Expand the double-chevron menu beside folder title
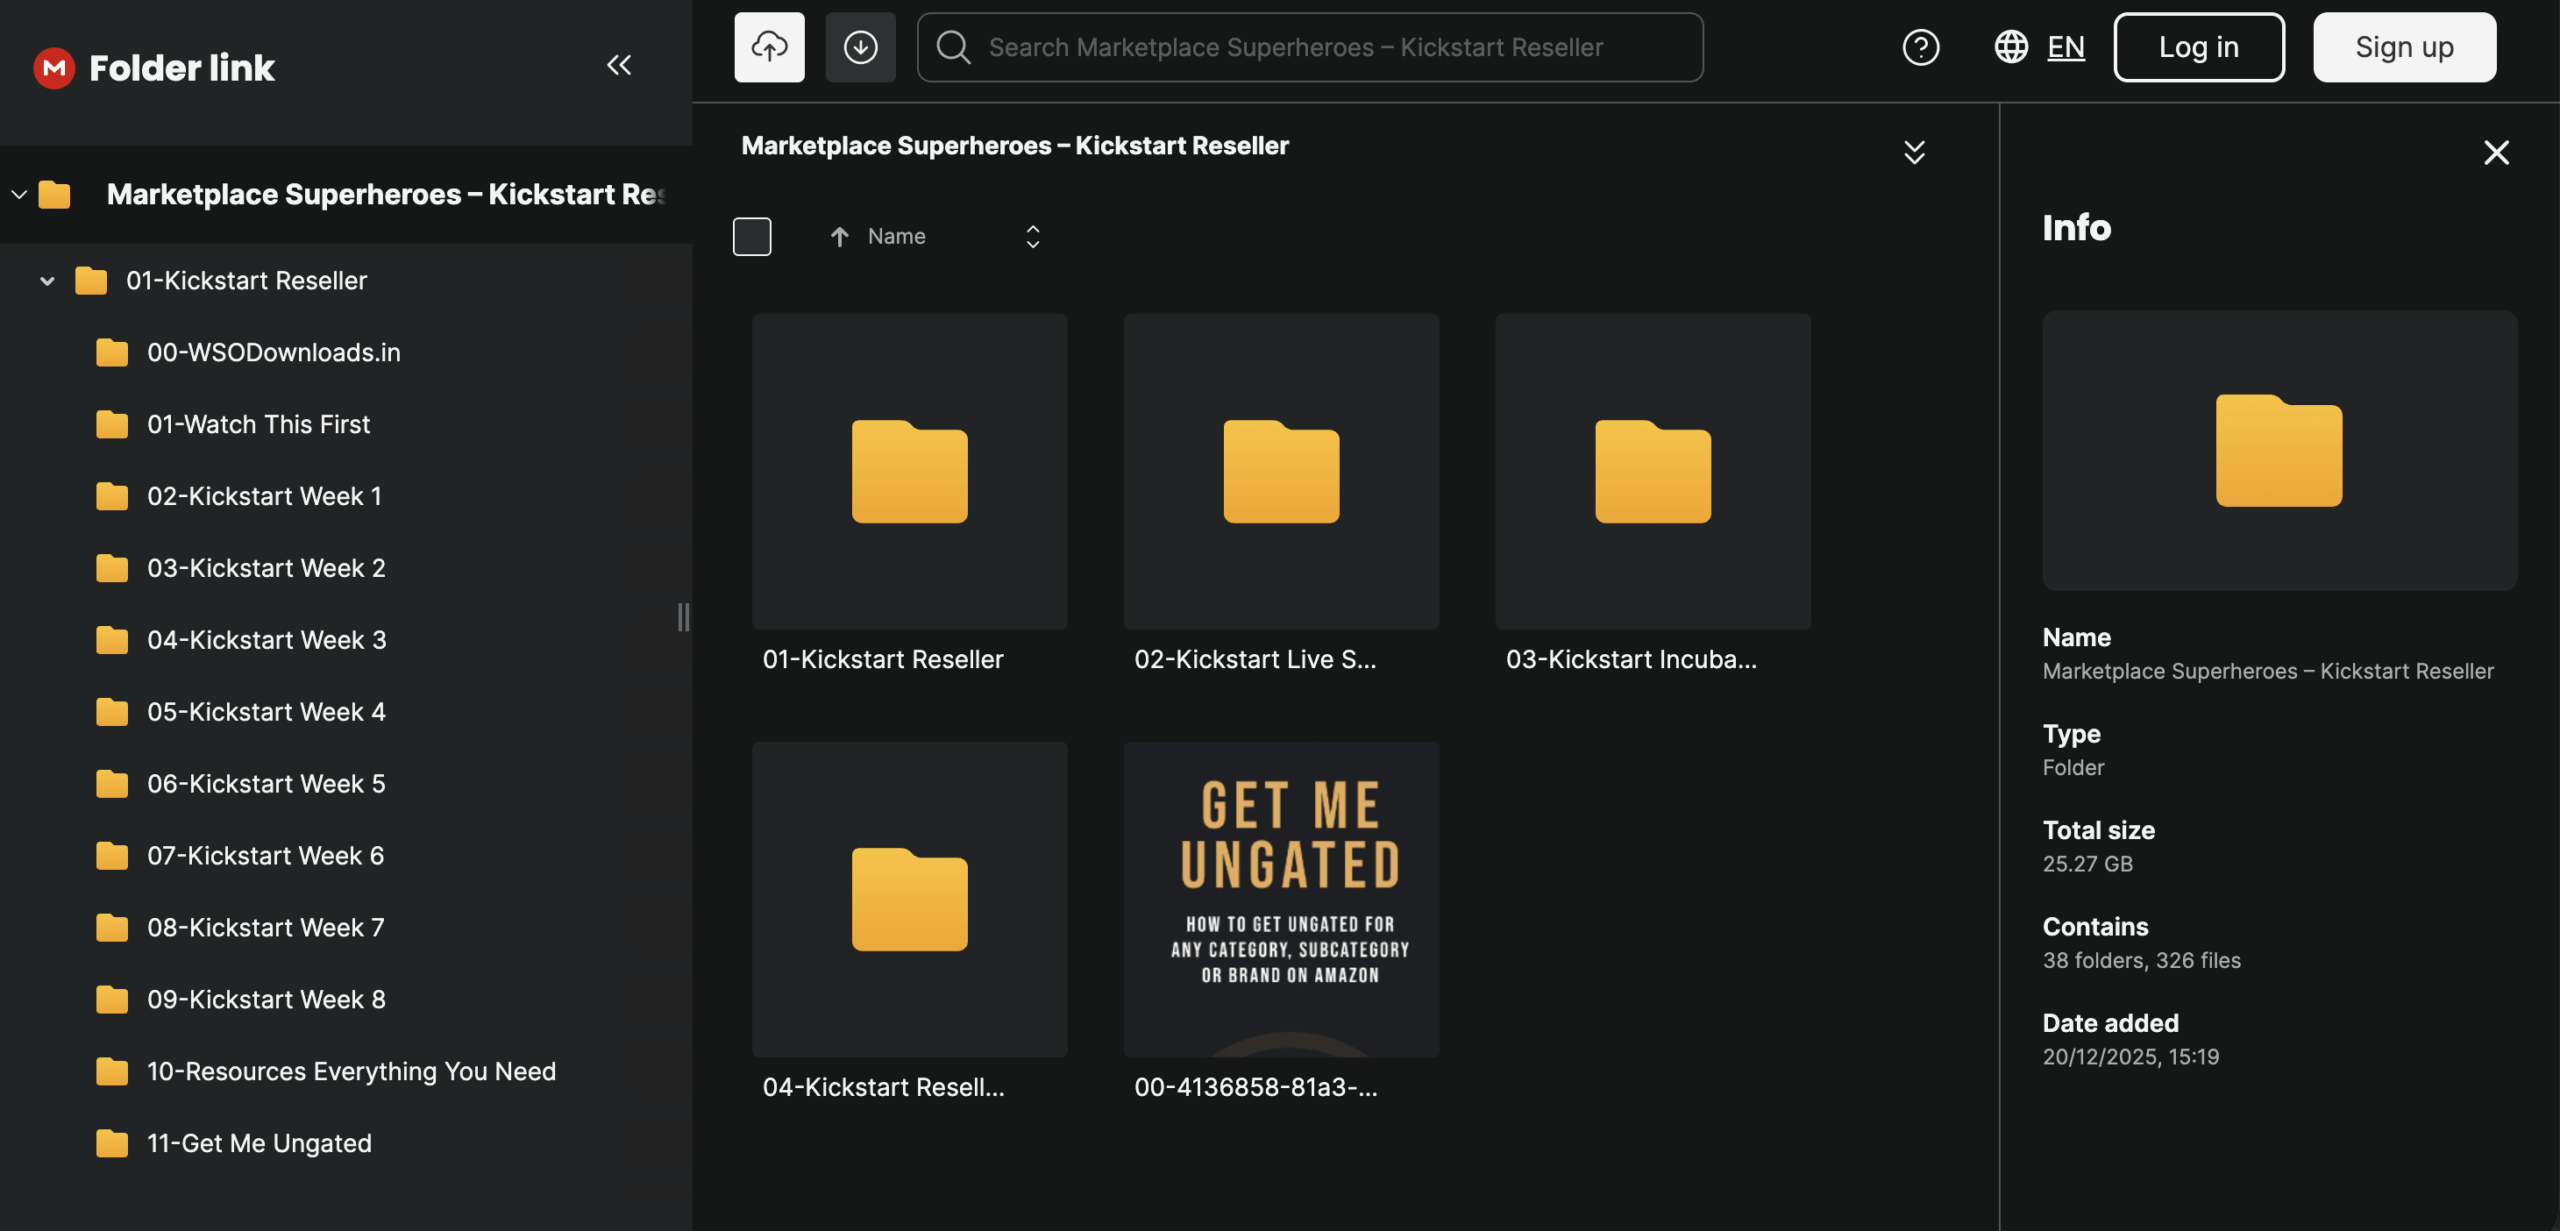The width and height of the screenshot is (2560, 1231). 1914,152
